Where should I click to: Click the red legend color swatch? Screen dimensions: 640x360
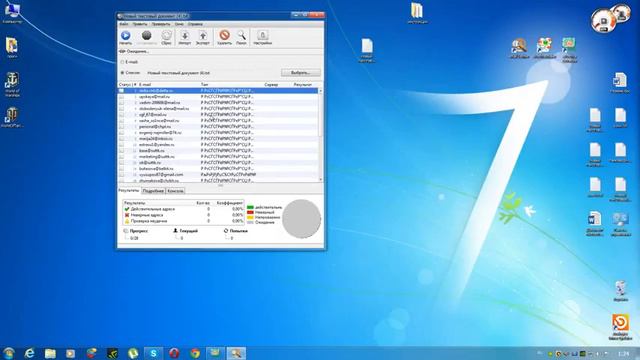[x=250, y=213]
